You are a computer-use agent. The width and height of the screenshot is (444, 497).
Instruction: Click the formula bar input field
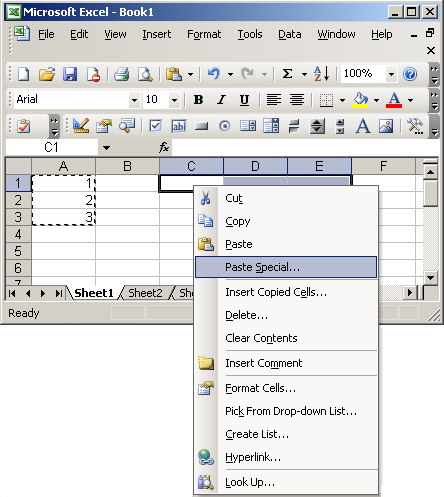click(x=305, y=147)
